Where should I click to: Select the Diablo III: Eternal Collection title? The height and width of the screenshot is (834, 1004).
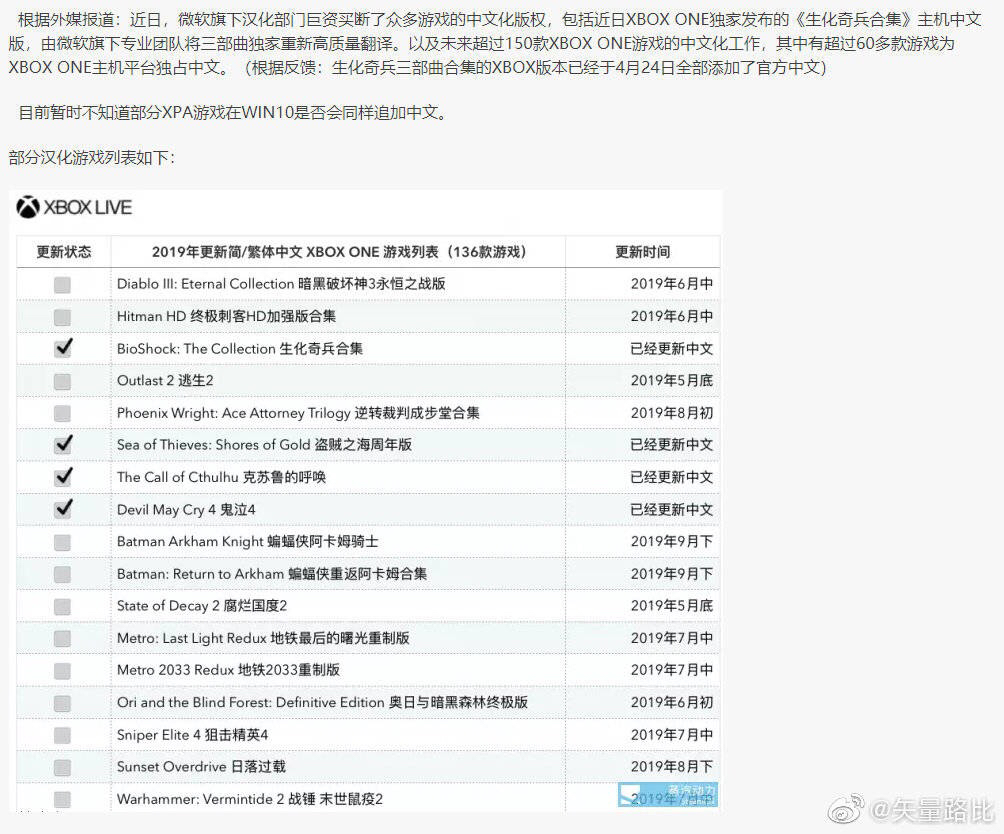pyautogui.click(x=281, y=284)
